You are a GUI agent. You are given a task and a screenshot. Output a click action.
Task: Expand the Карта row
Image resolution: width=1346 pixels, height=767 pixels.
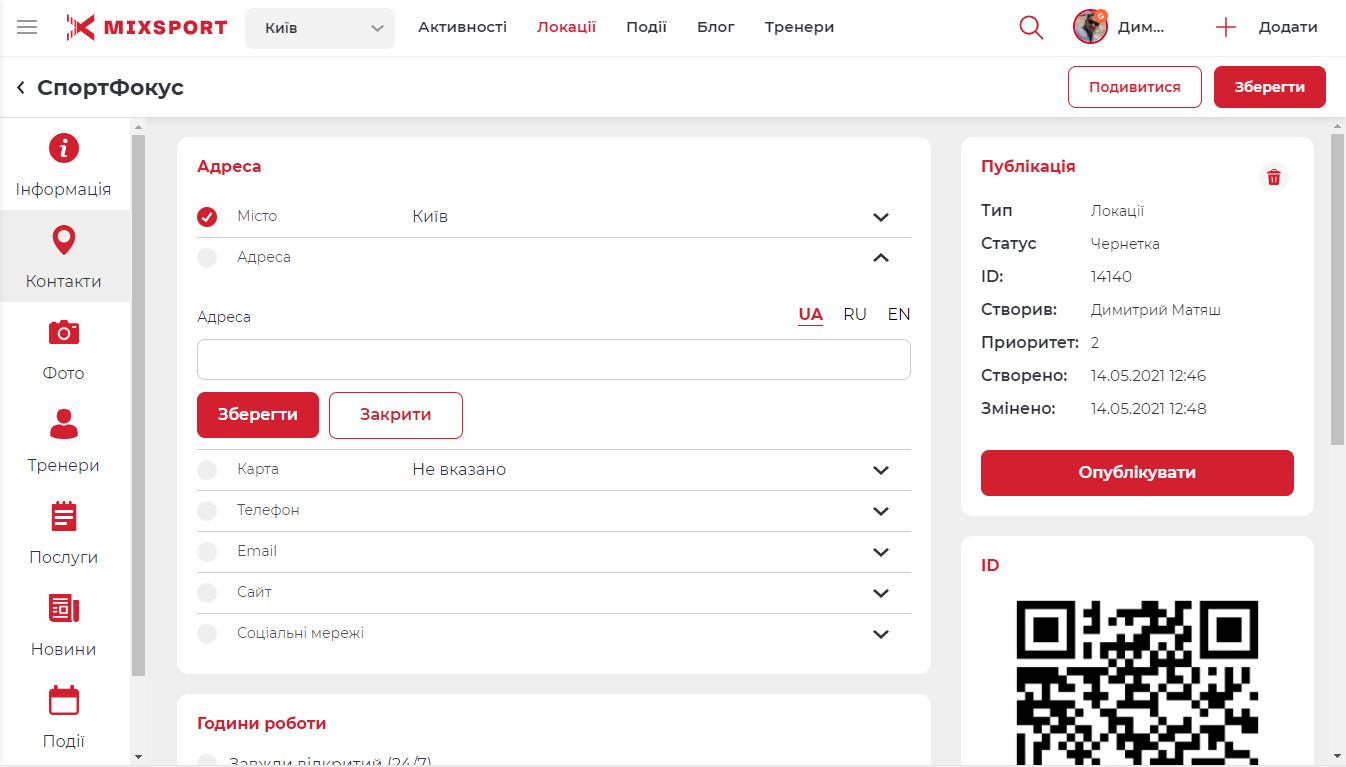click(x=880, y=470)
